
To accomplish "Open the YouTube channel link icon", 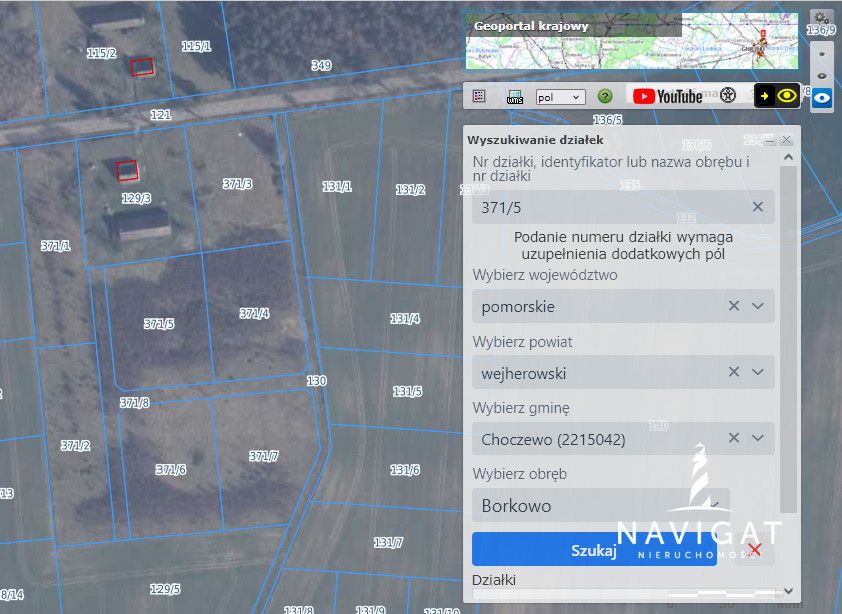I will coord(667,96).
